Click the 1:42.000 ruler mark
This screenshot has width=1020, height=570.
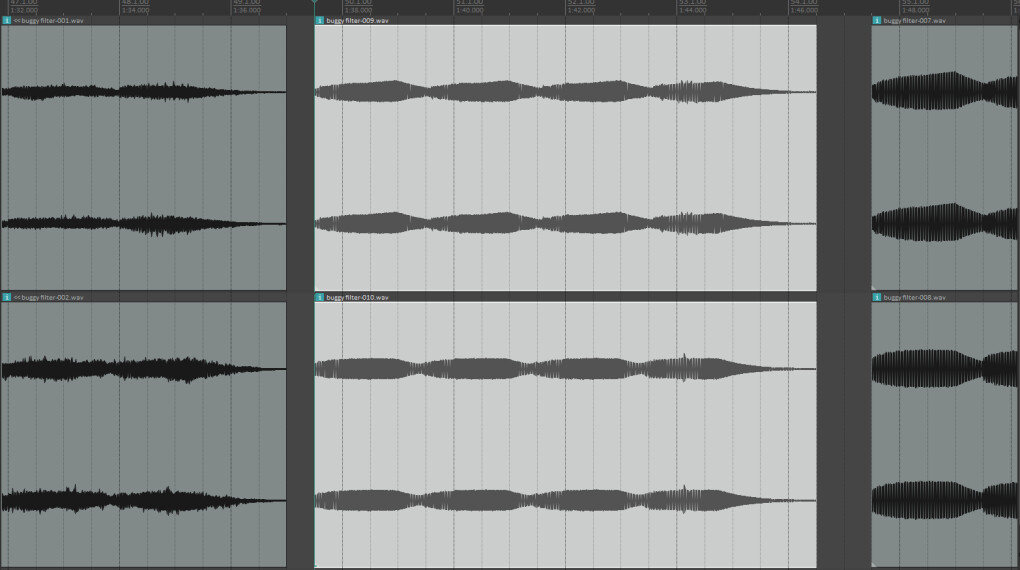point(581,10)
